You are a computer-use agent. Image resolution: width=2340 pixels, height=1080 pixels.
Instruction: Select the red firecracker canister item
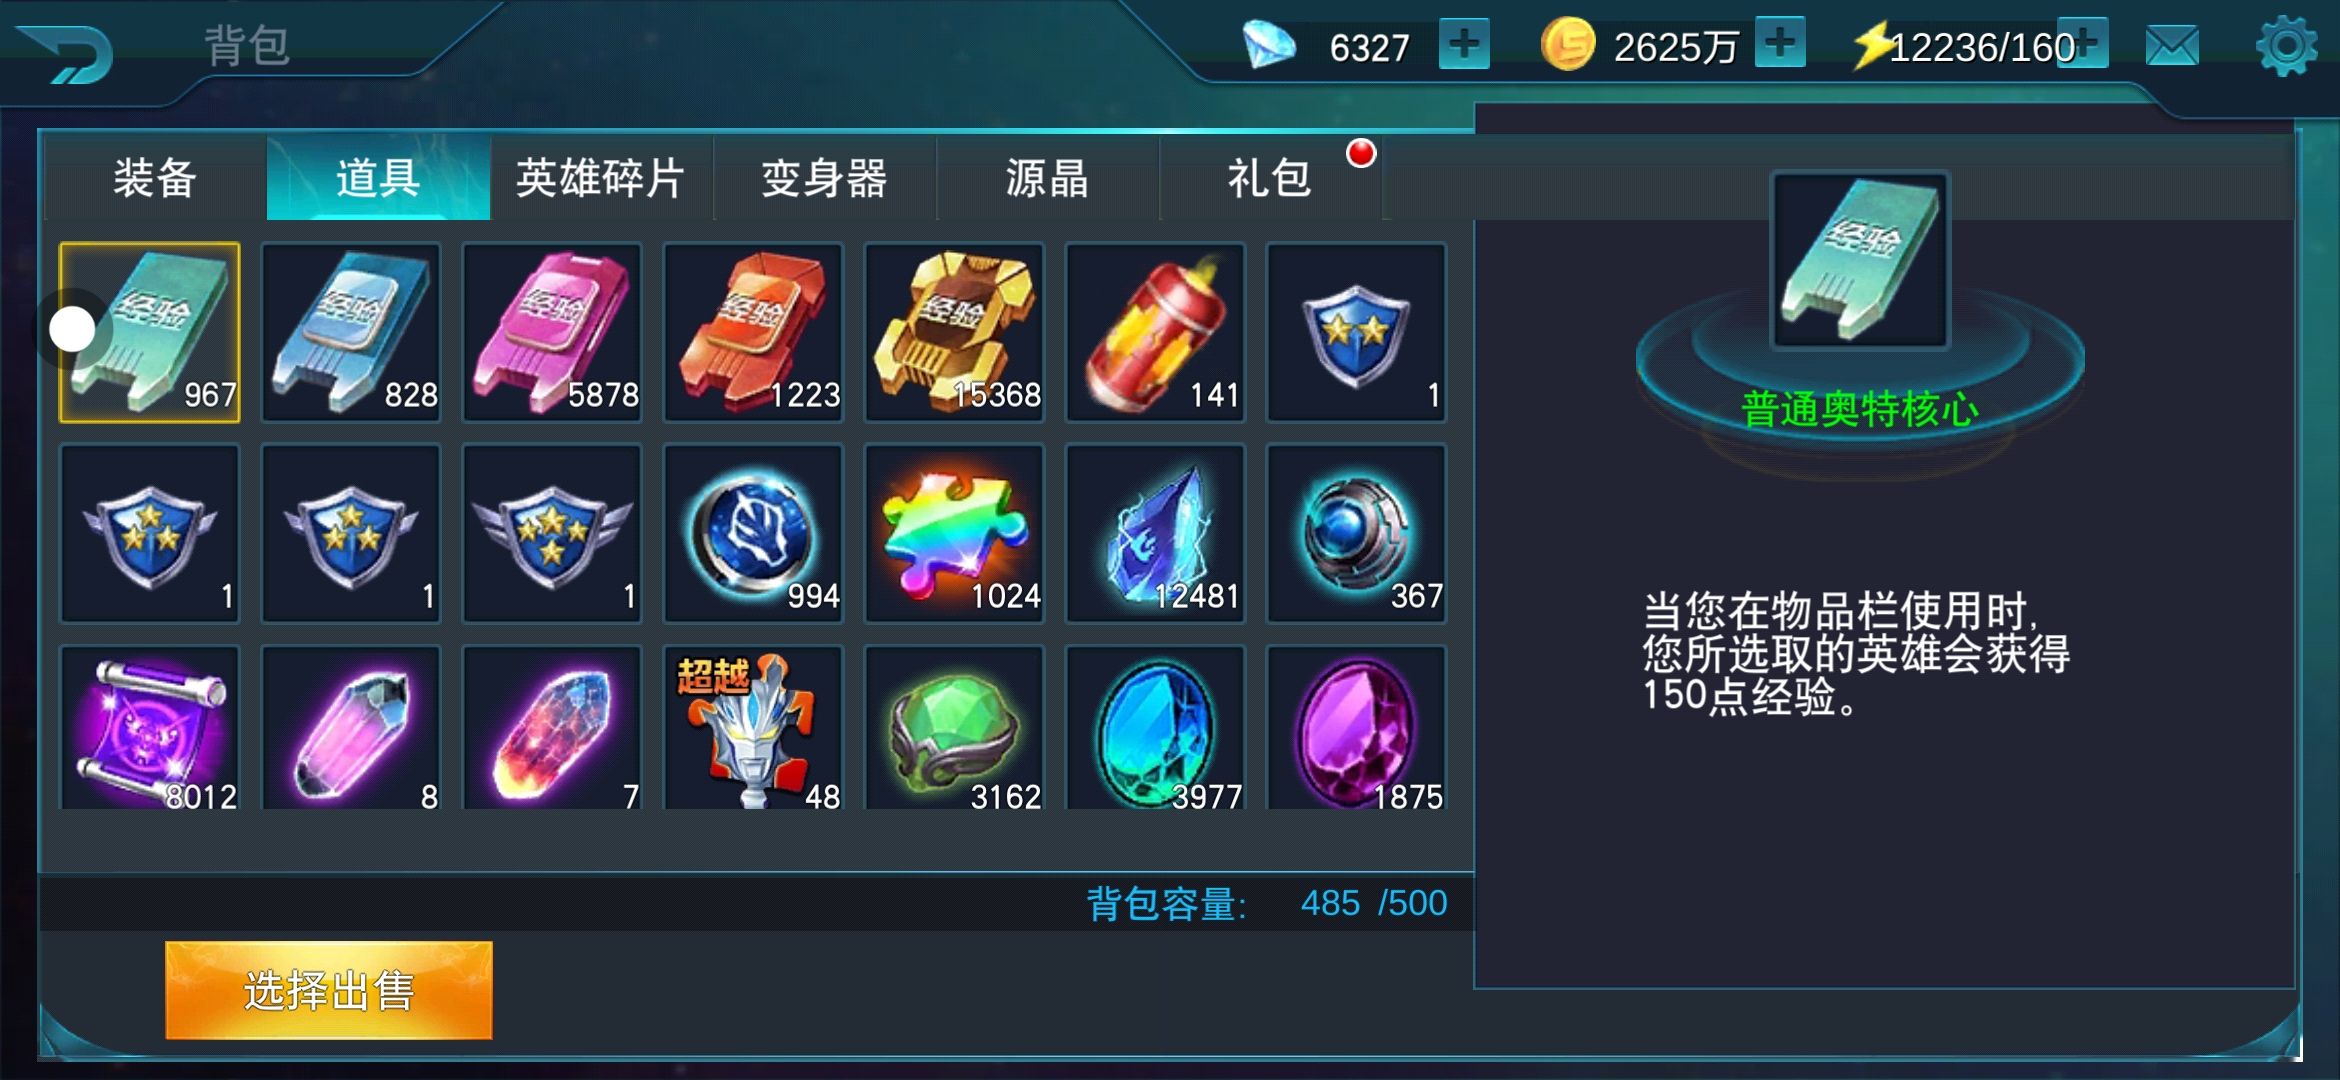[1155, 332]
